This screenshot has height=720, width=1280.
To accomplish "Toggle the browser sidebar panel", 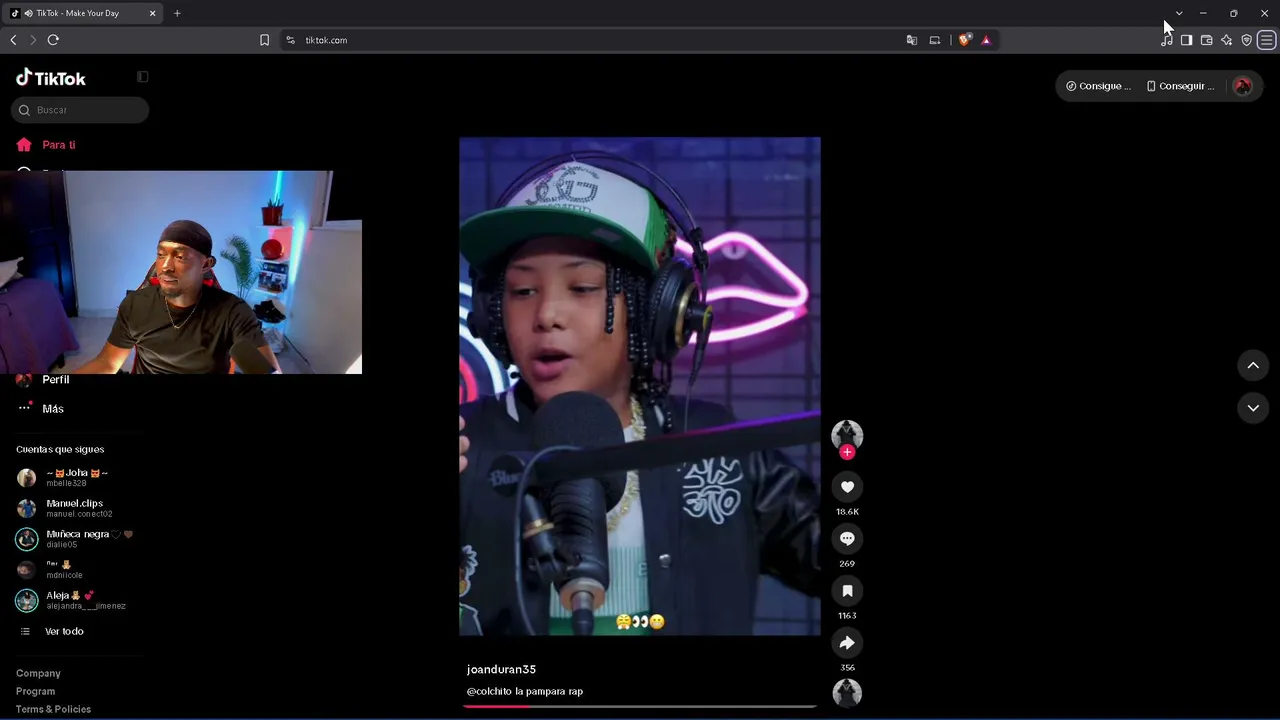I will (1186, 40).
